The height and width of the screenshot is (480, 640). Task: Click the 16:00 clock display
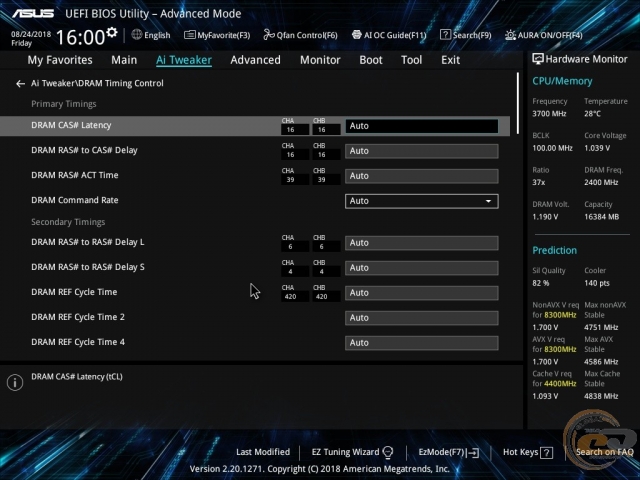click(81, 38)
